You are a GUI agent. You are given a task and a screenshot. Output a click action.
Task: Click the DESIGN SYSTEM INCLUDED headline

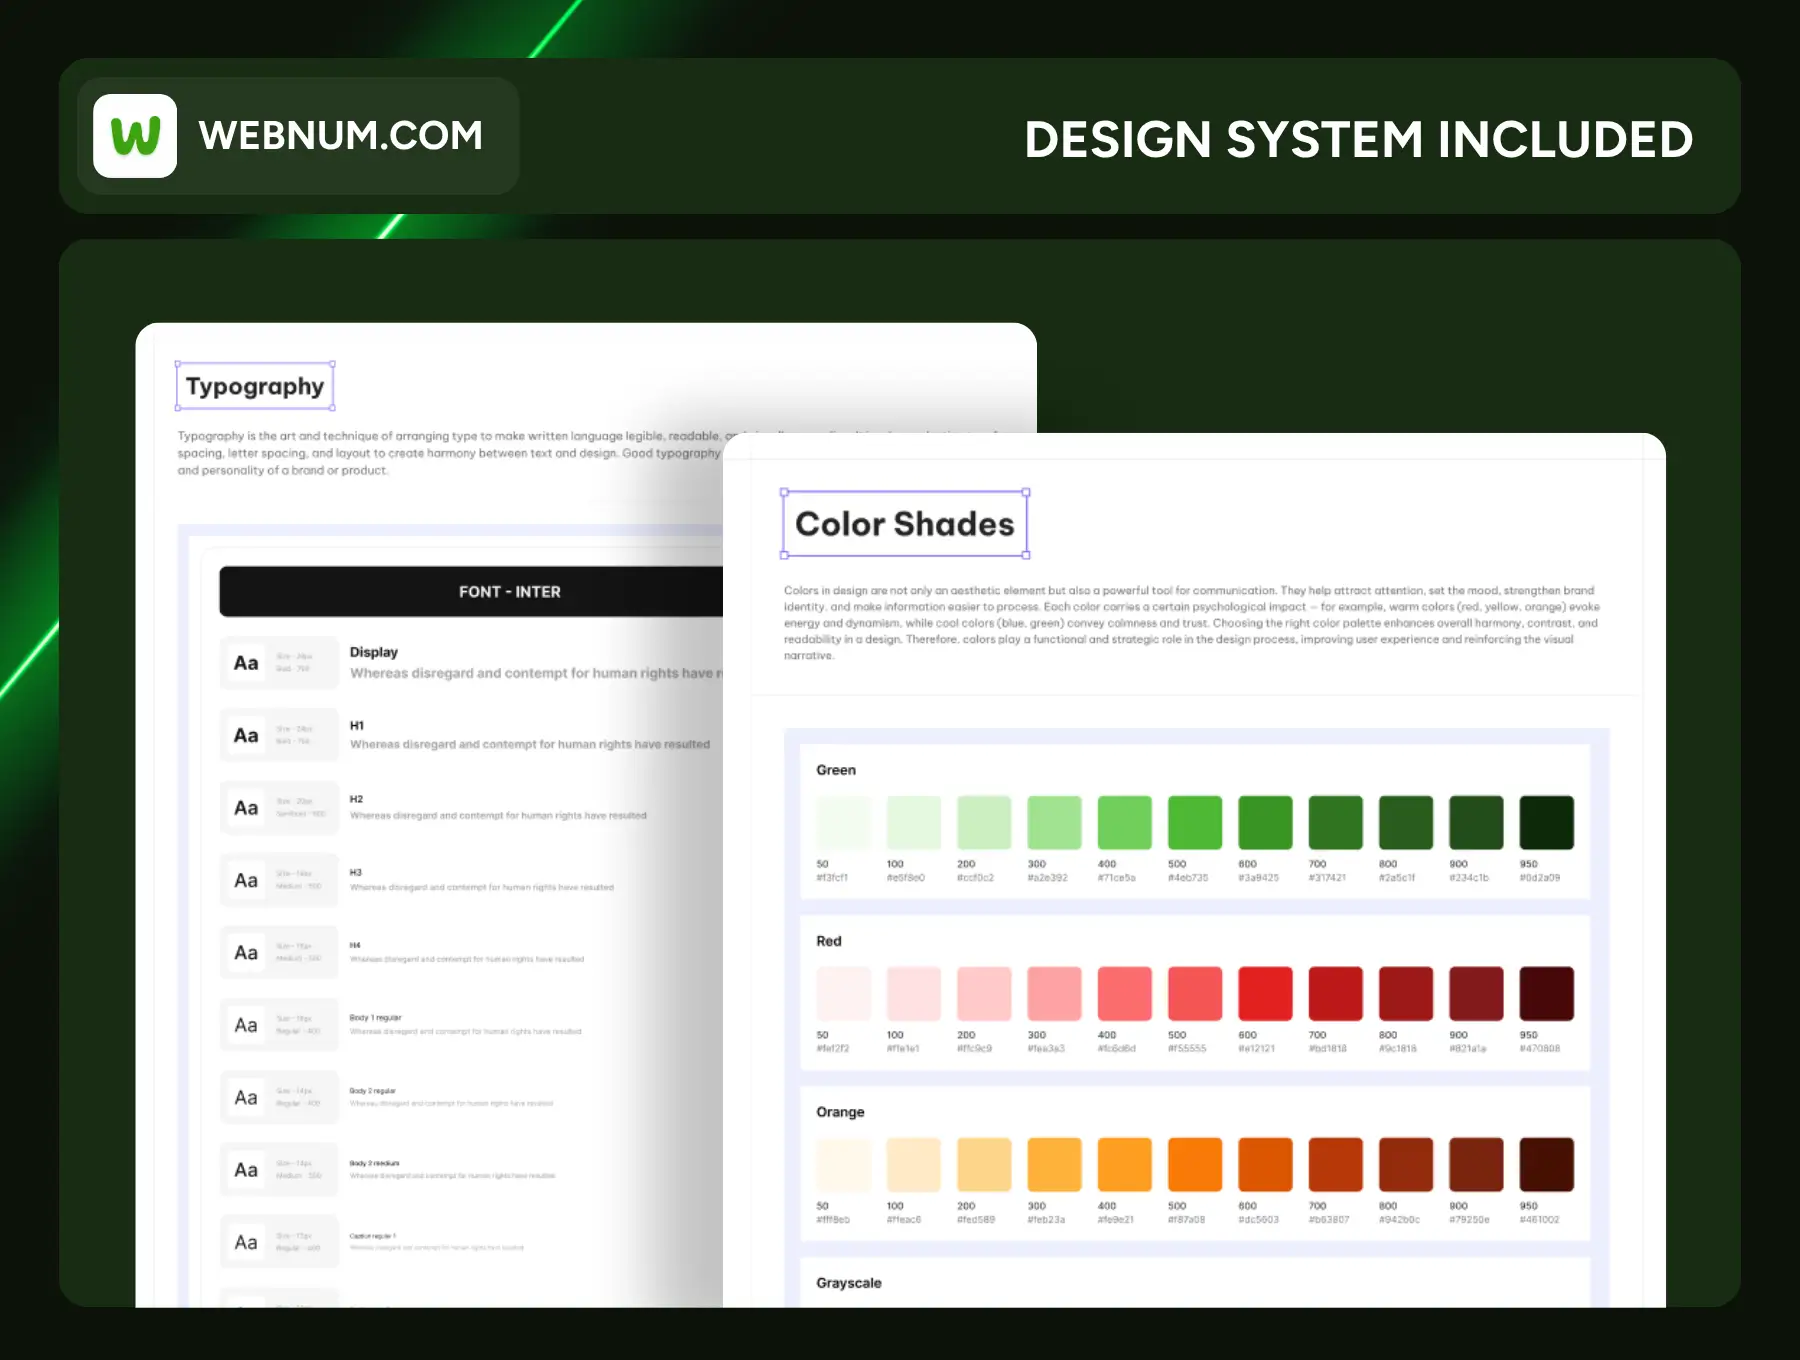(x=1358, y=140)
